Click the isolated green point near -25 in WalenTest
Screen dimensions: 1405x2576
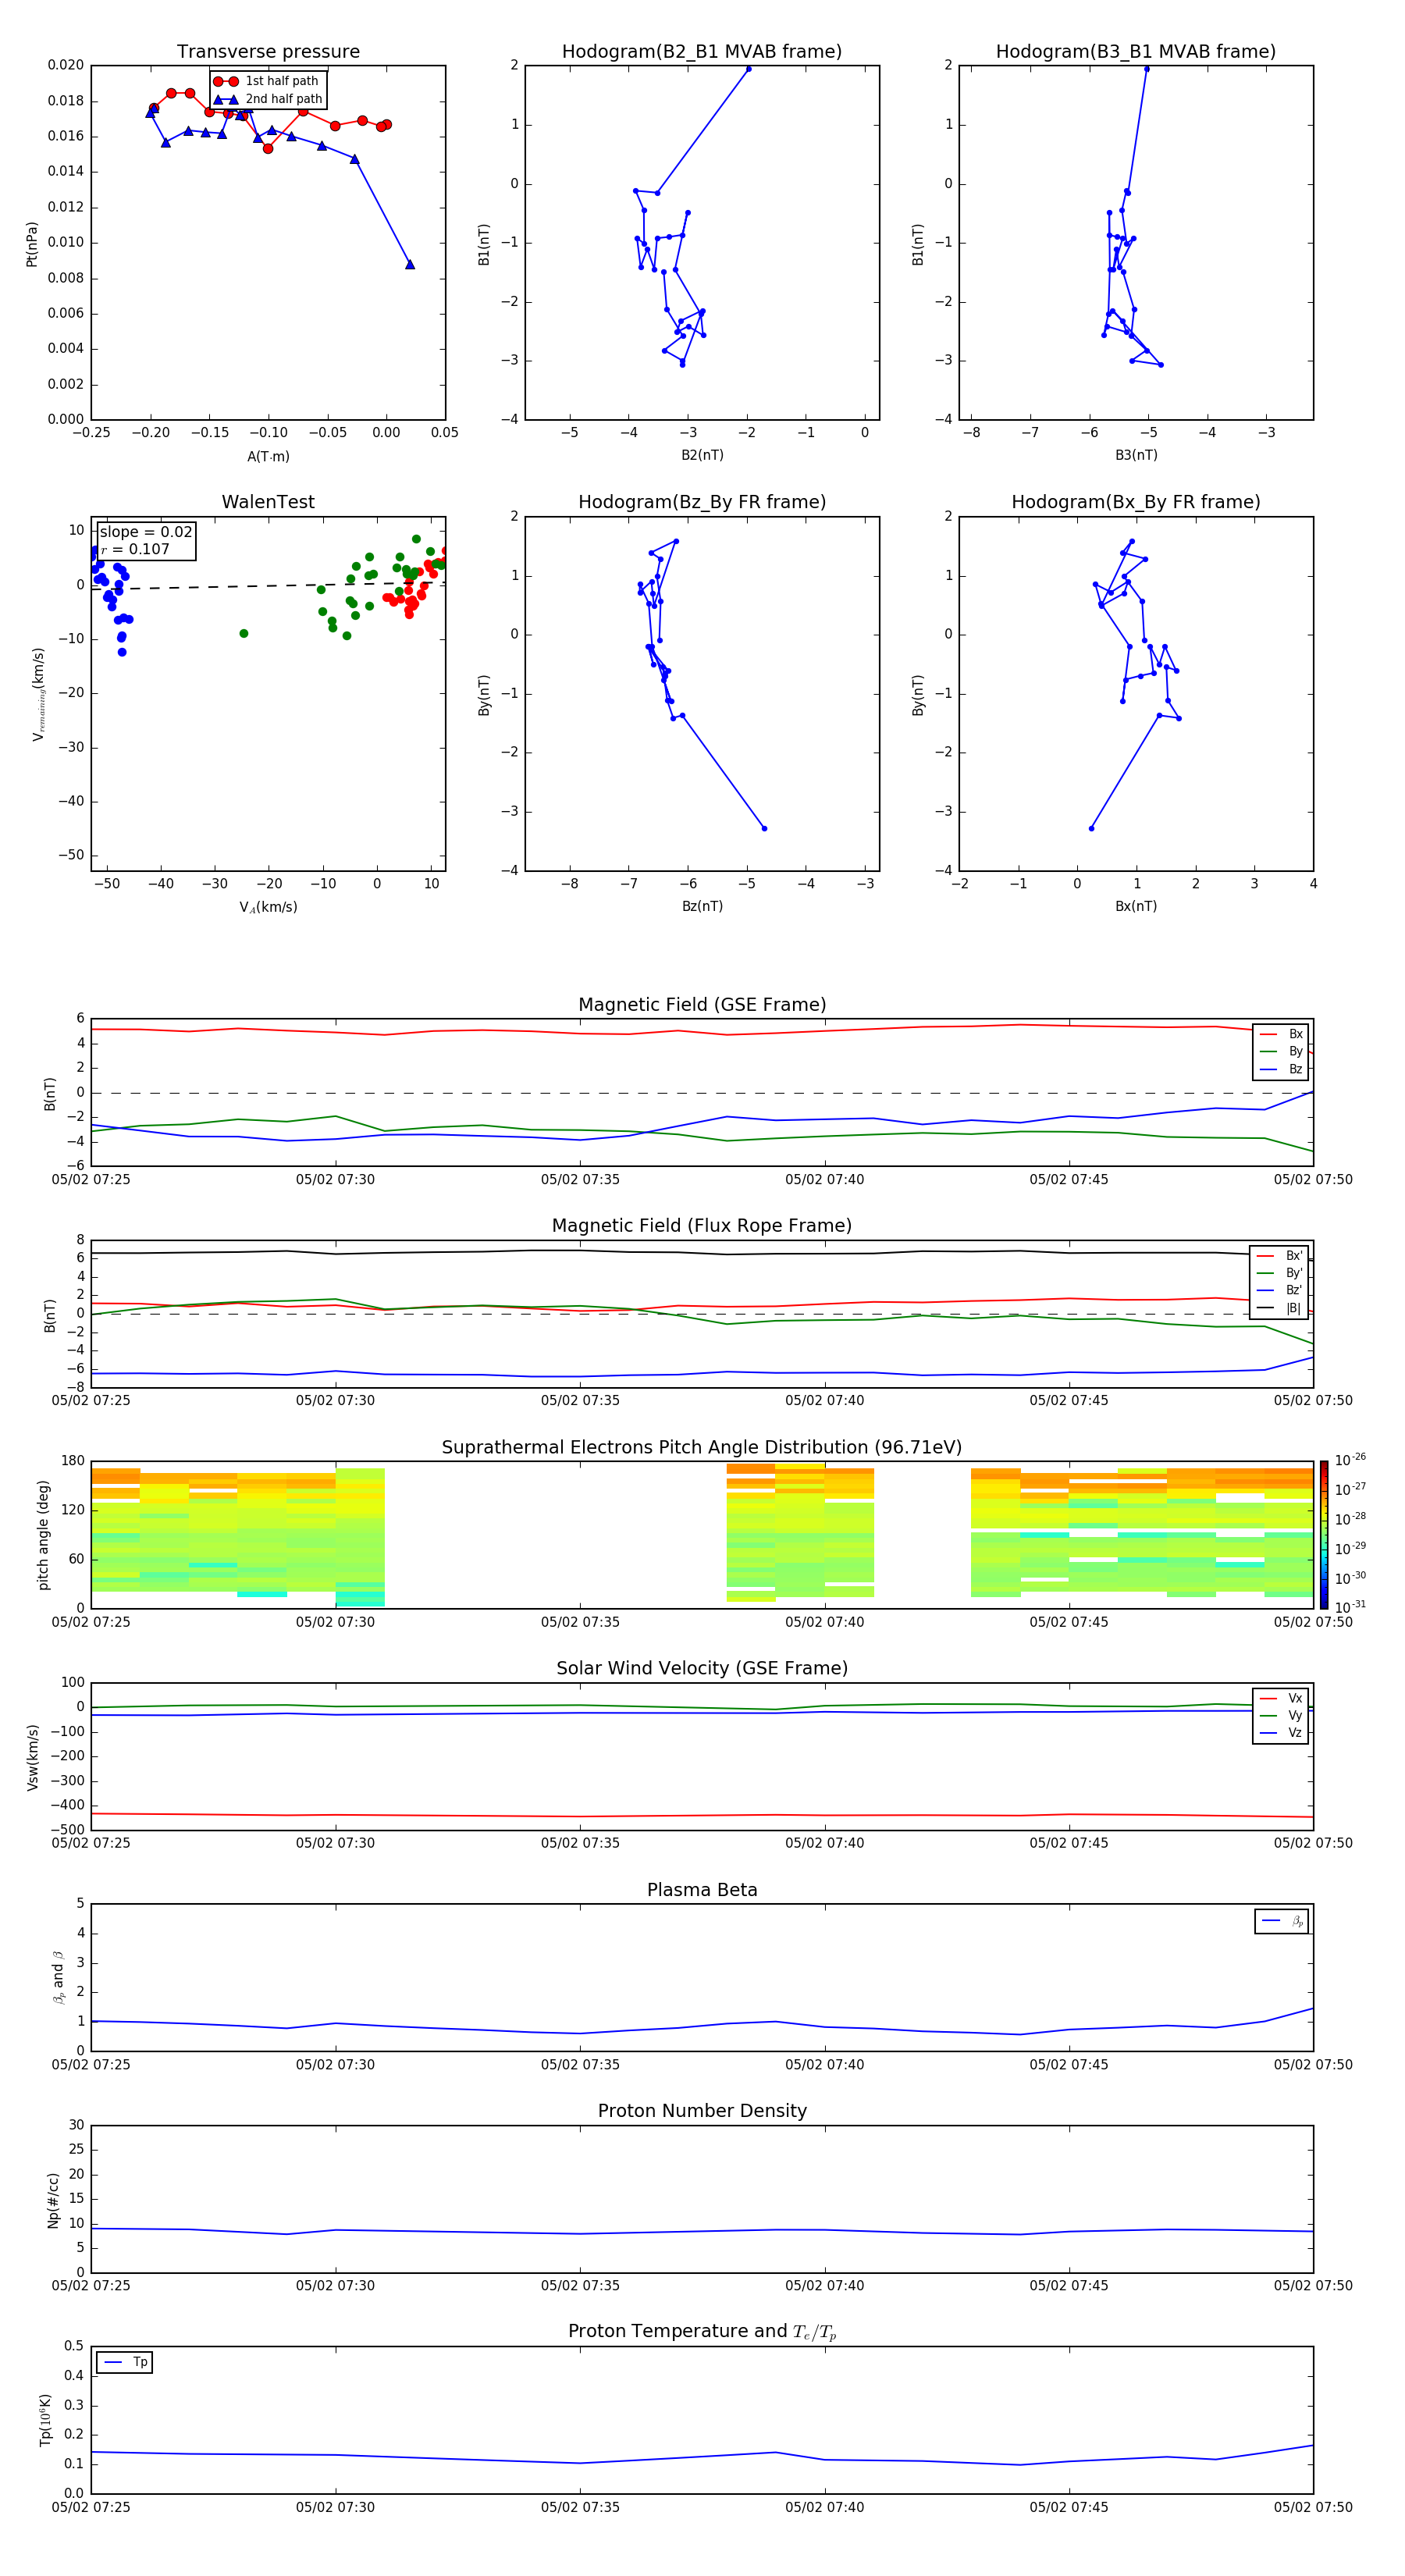pyautogui.click(x=244, y=634)
